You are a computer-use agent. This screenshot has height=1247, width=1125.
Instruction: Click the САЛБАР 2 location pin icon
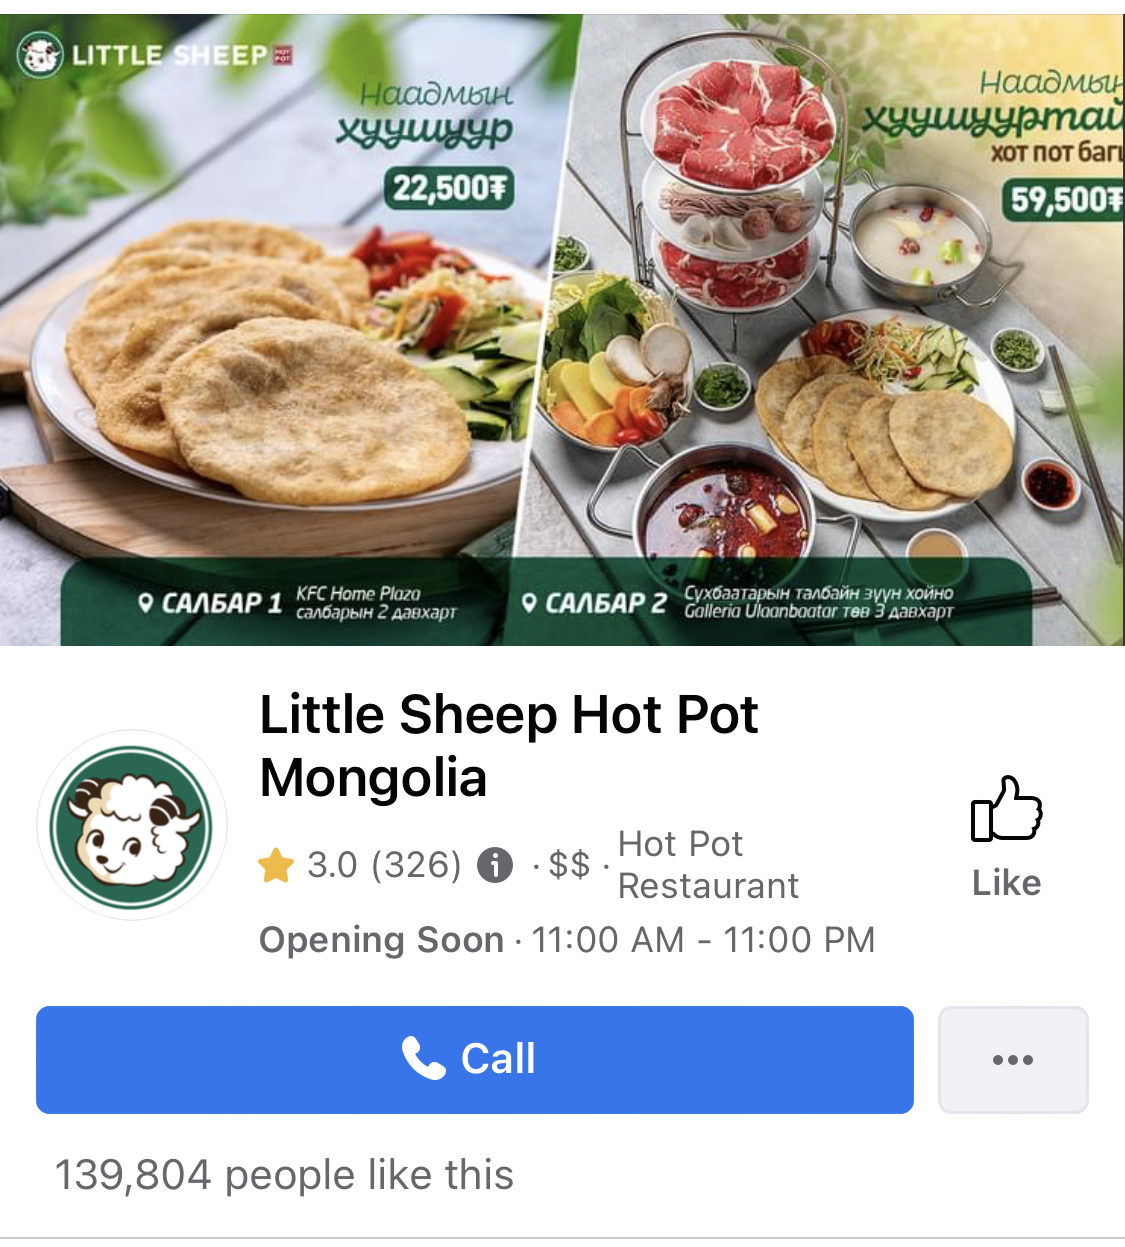[530, 603]
